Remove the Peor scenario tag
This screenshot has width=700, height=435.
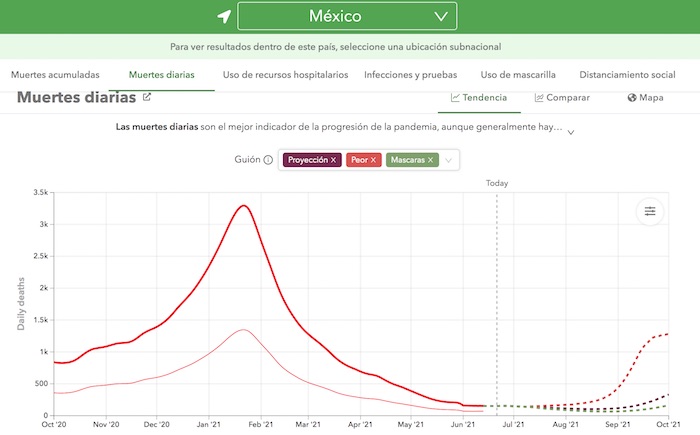(x=374, y=160)
